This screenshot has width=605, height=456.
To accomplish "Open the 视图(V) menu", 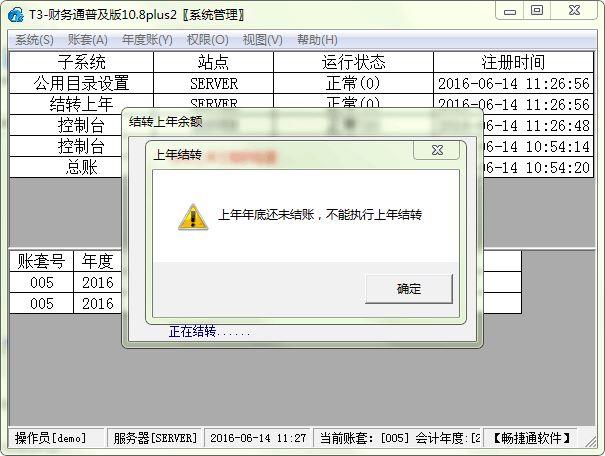I will 262,40.
